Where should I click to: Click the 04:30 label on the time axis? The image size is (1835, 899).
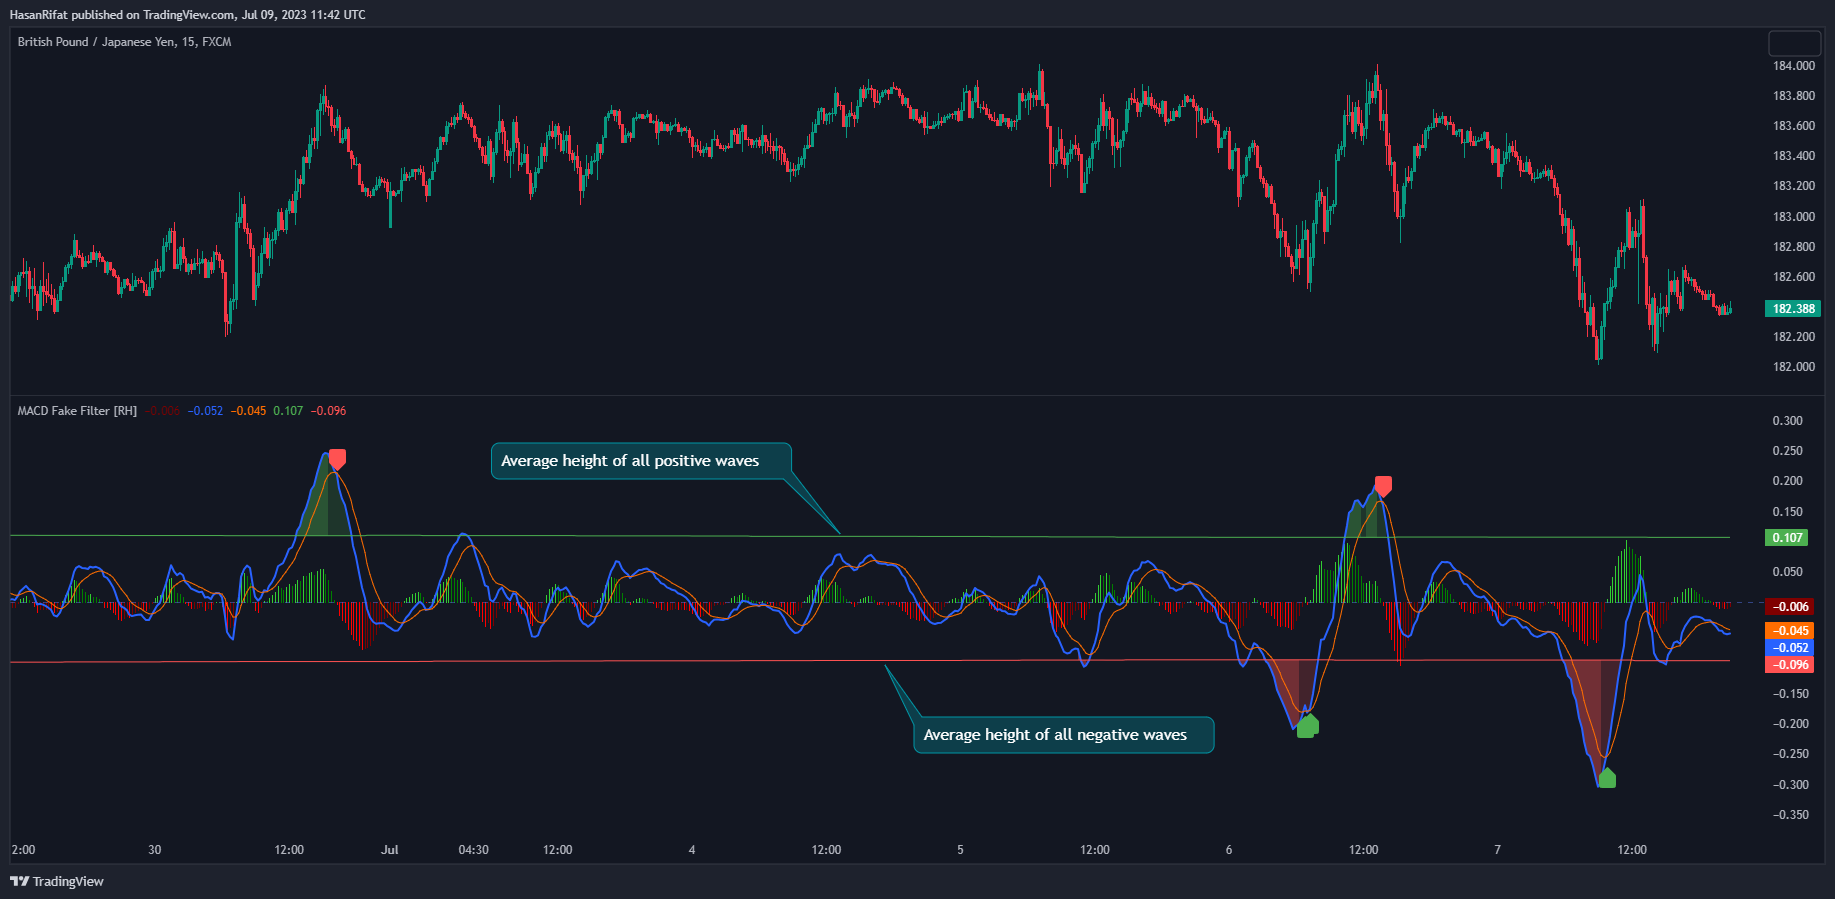tap(474, 850)
